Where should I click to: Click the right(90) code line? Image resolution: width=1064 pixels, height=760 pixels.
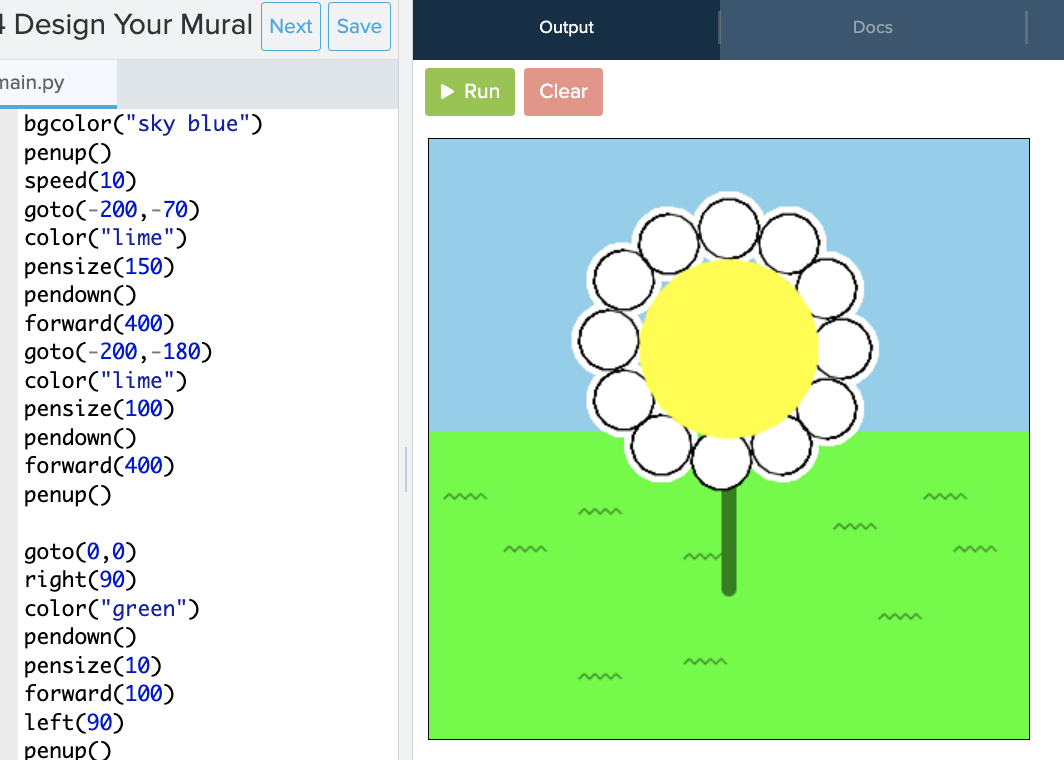(x=80, y=580)
